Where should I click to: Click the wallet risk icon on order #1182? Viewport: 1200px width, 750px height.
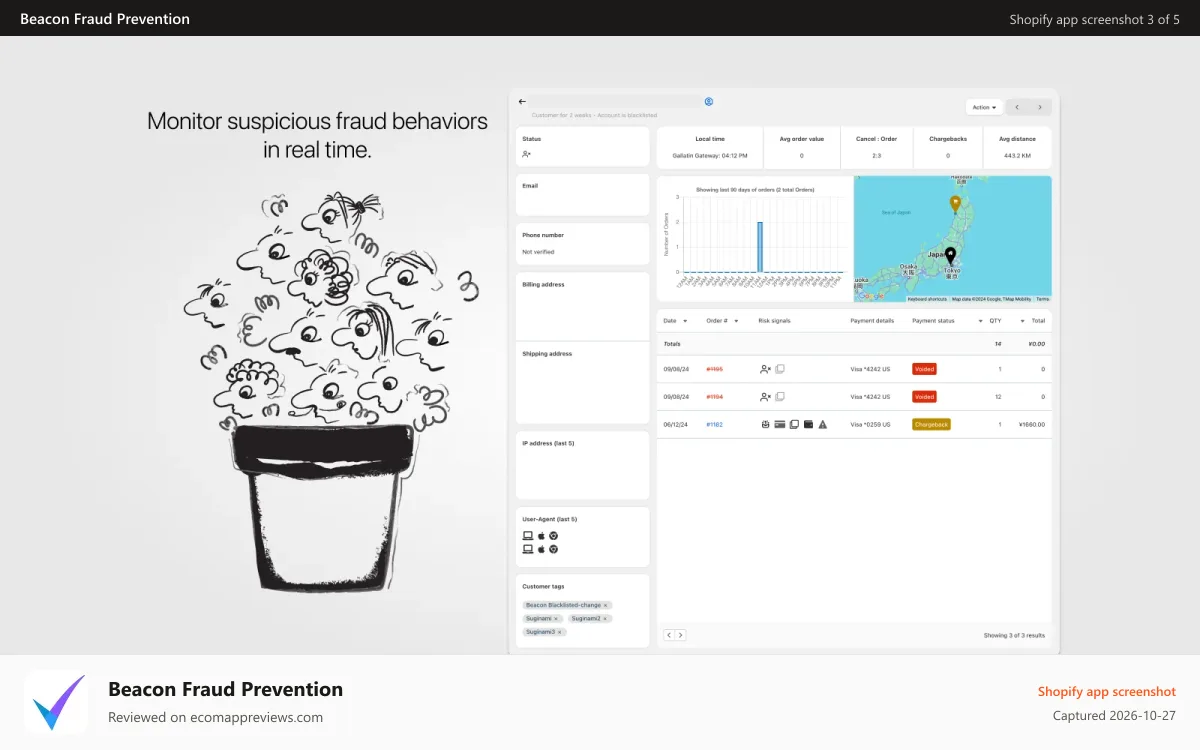tap(808, 424)
